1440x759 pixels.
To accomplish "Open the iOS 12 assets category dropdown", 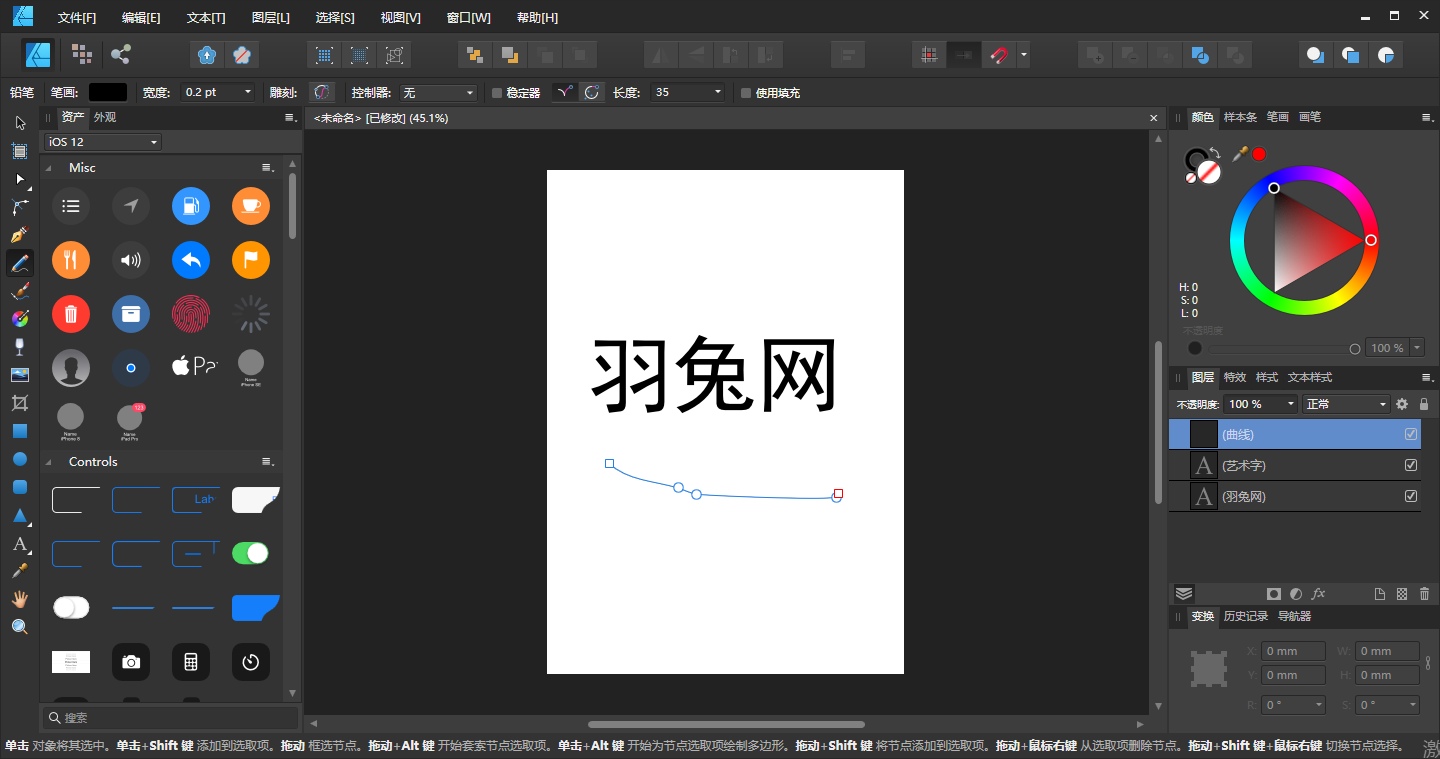I will pyautogui.click(x=102, y=142).
